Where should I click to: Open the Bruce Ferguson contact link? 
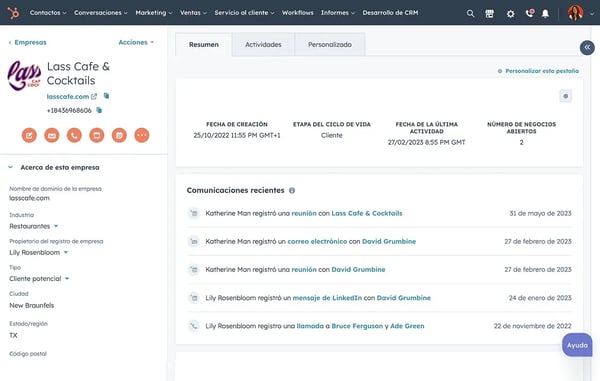click(x=357, y=326)
